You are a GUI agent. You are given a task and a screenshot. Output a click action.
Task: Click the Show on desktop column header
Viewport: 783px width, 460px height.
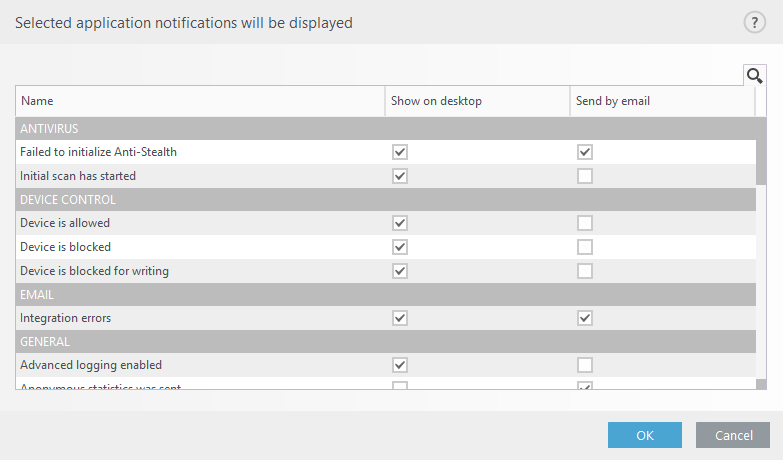[x=477, y=101]
